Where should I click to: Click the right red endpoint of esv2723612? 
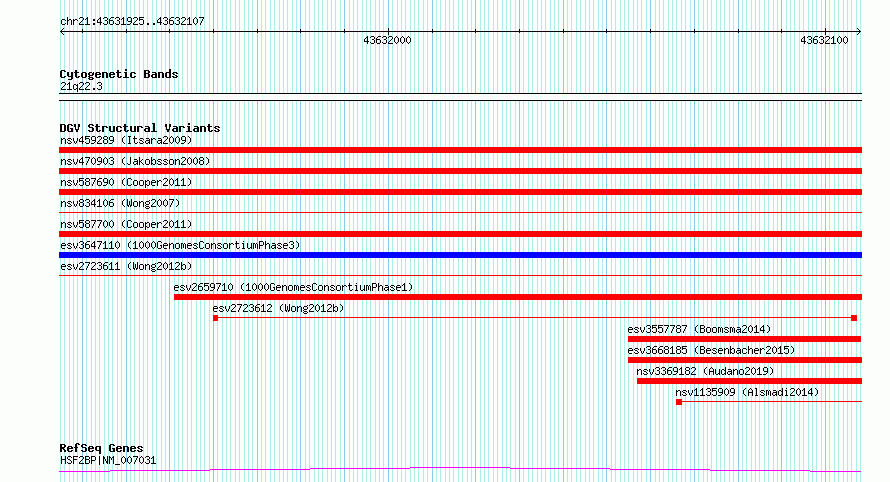[854, 318]
